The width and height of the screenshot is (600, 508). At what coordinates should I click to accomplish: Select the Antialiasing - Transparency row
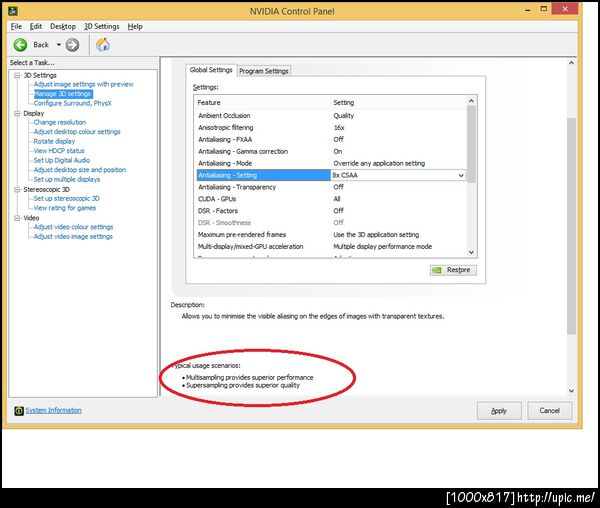click(331, 187)
